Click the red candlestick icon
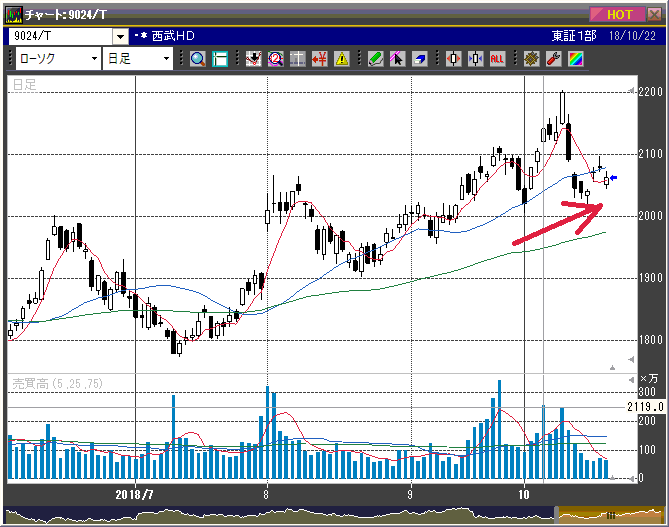Image resolution: width=669 pixels, height=527 pixels. (453, 59)
